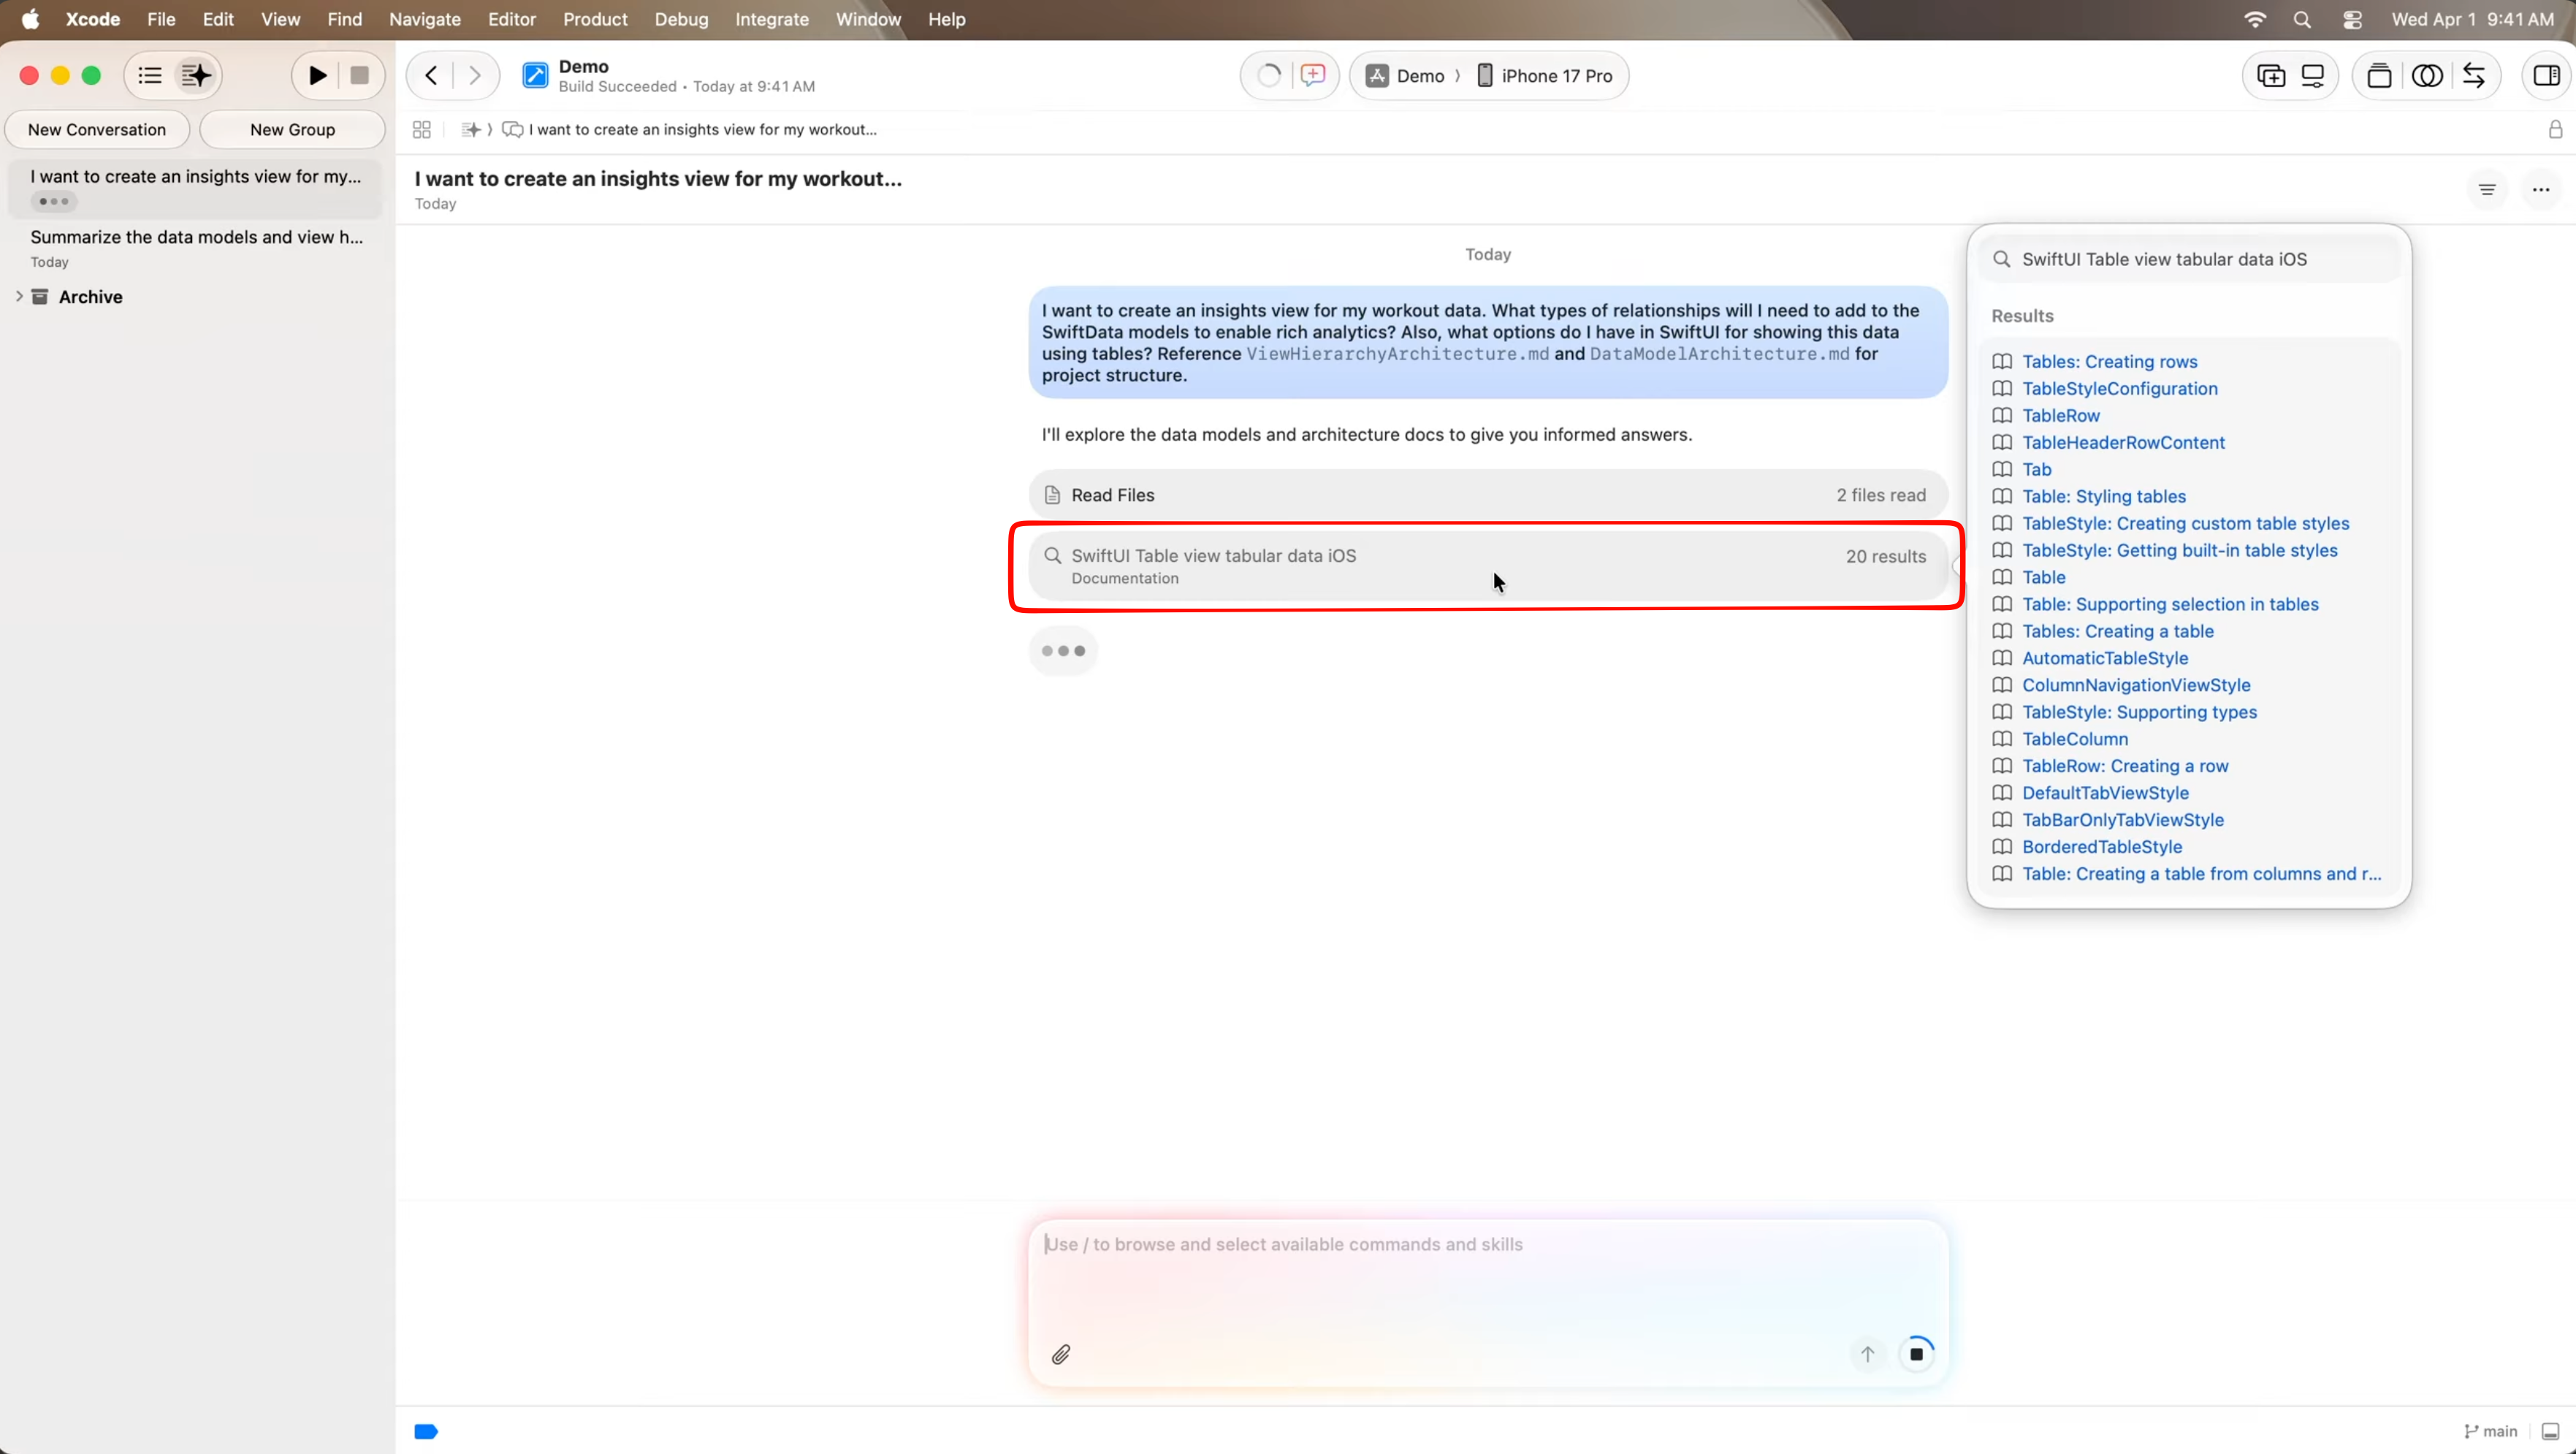The width and height of the screenshot is (2576, 1454).
Task: Run the Demo scheme with Play
Action: coord(317,75)
